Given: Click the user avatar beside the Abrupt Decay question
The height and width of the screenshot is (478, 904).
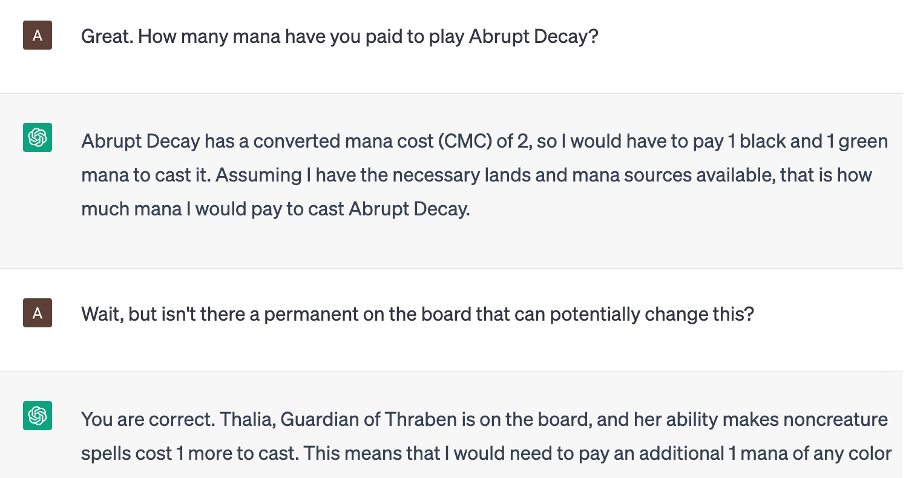Looking at the screenshot, I should 37,36.
